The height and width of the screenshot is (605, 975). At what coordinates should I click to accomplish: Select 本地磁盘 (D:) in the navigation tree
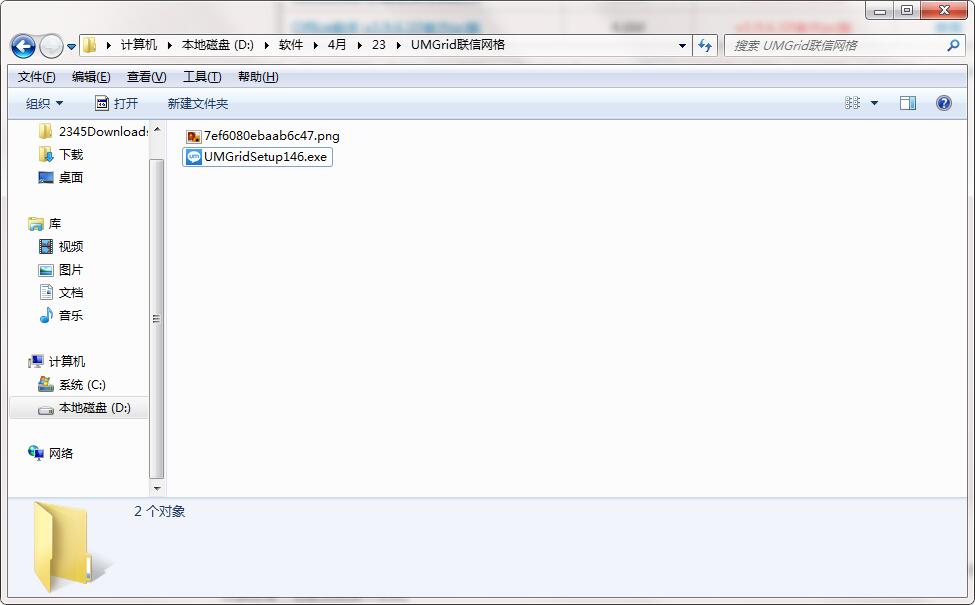pos(94,408)
